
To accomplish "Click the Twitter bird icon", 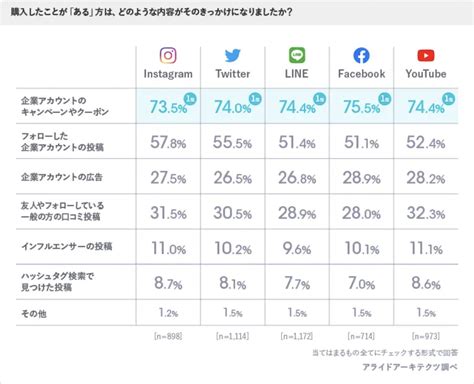I will [x=232, y=55].
